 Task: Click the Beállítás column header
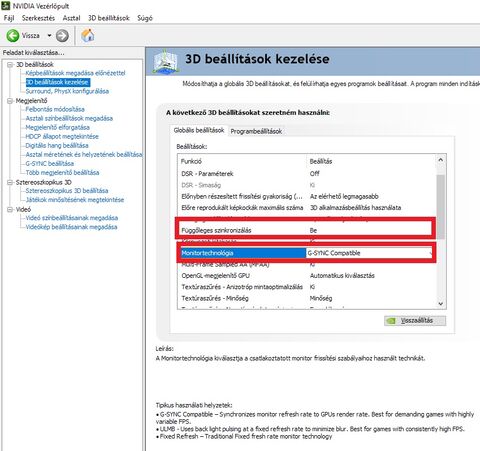pyautogui.click(x=371, y=161)
